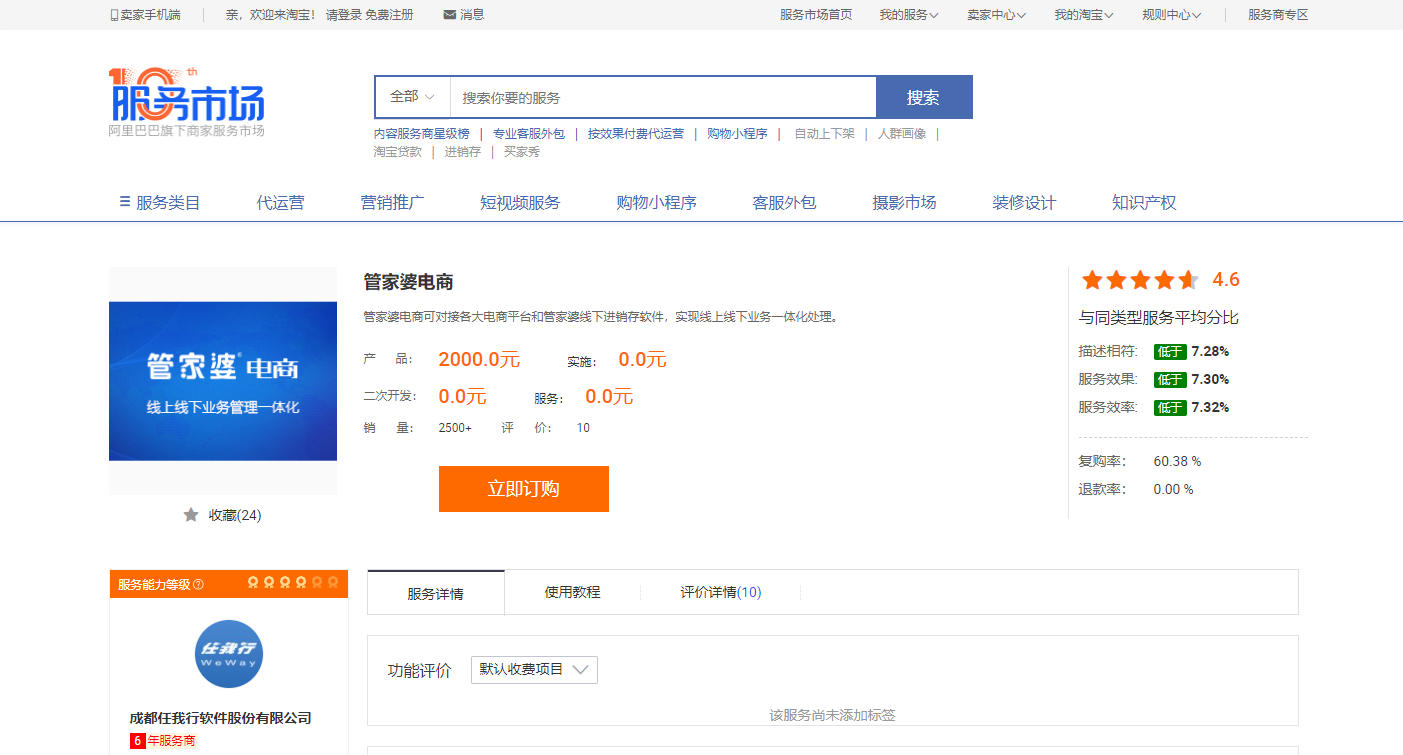Click the 该服务尚未添加标签 notice text
This screenshot has height=755, width=1403.
(x=832, y=715)
